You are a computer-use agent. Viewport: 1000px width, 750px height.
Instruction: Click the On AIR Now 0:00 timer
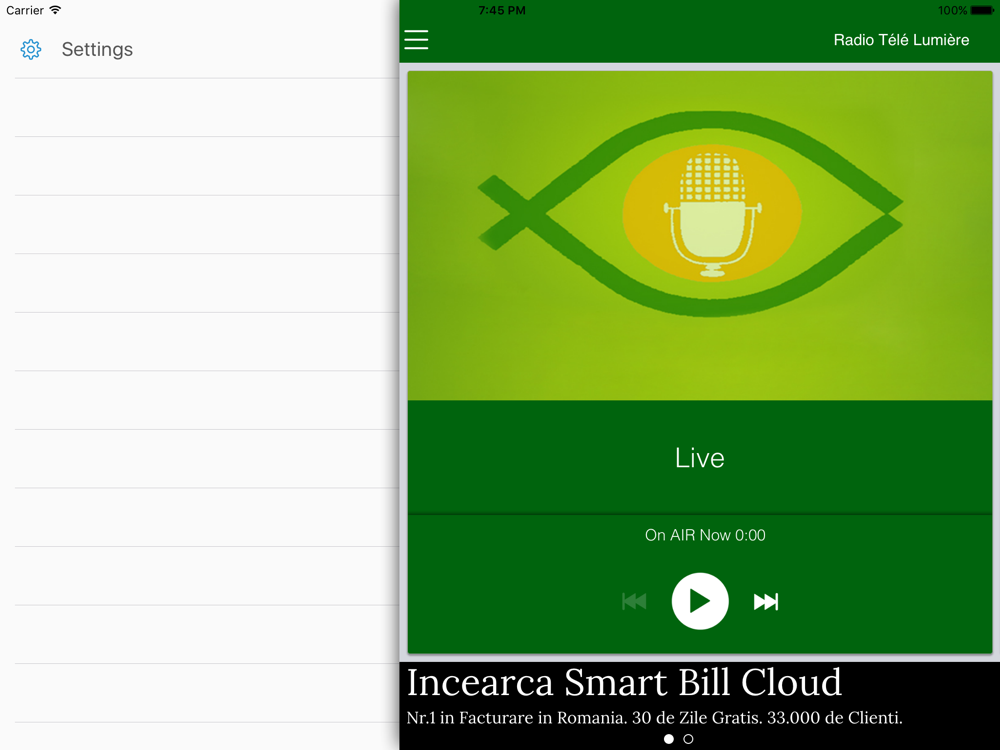point(705,535)
